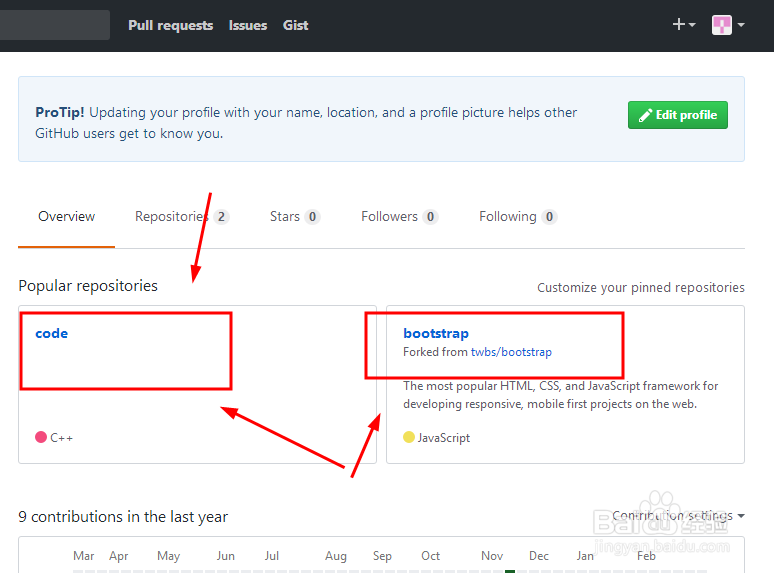774x573 pixels.
Task: Click the pink user avatar icon
Action: (722, 25)
